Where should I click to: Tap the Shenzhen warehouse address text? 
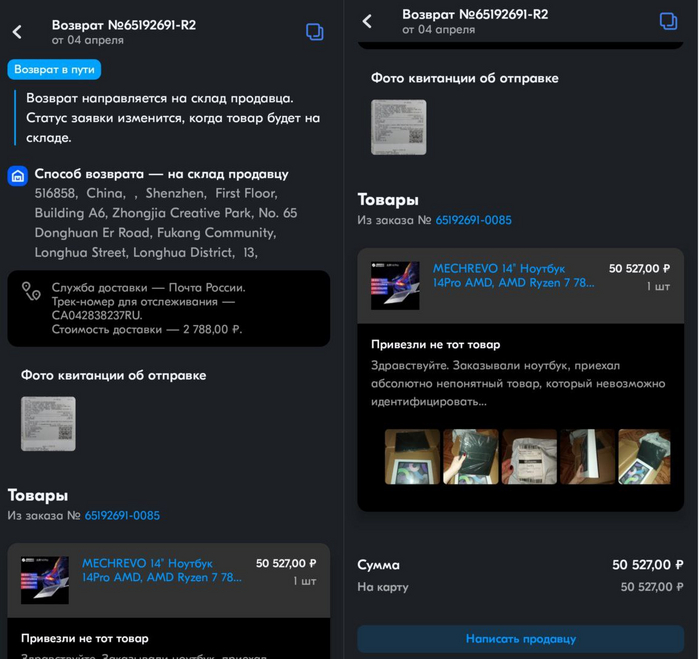coord(166,223)
